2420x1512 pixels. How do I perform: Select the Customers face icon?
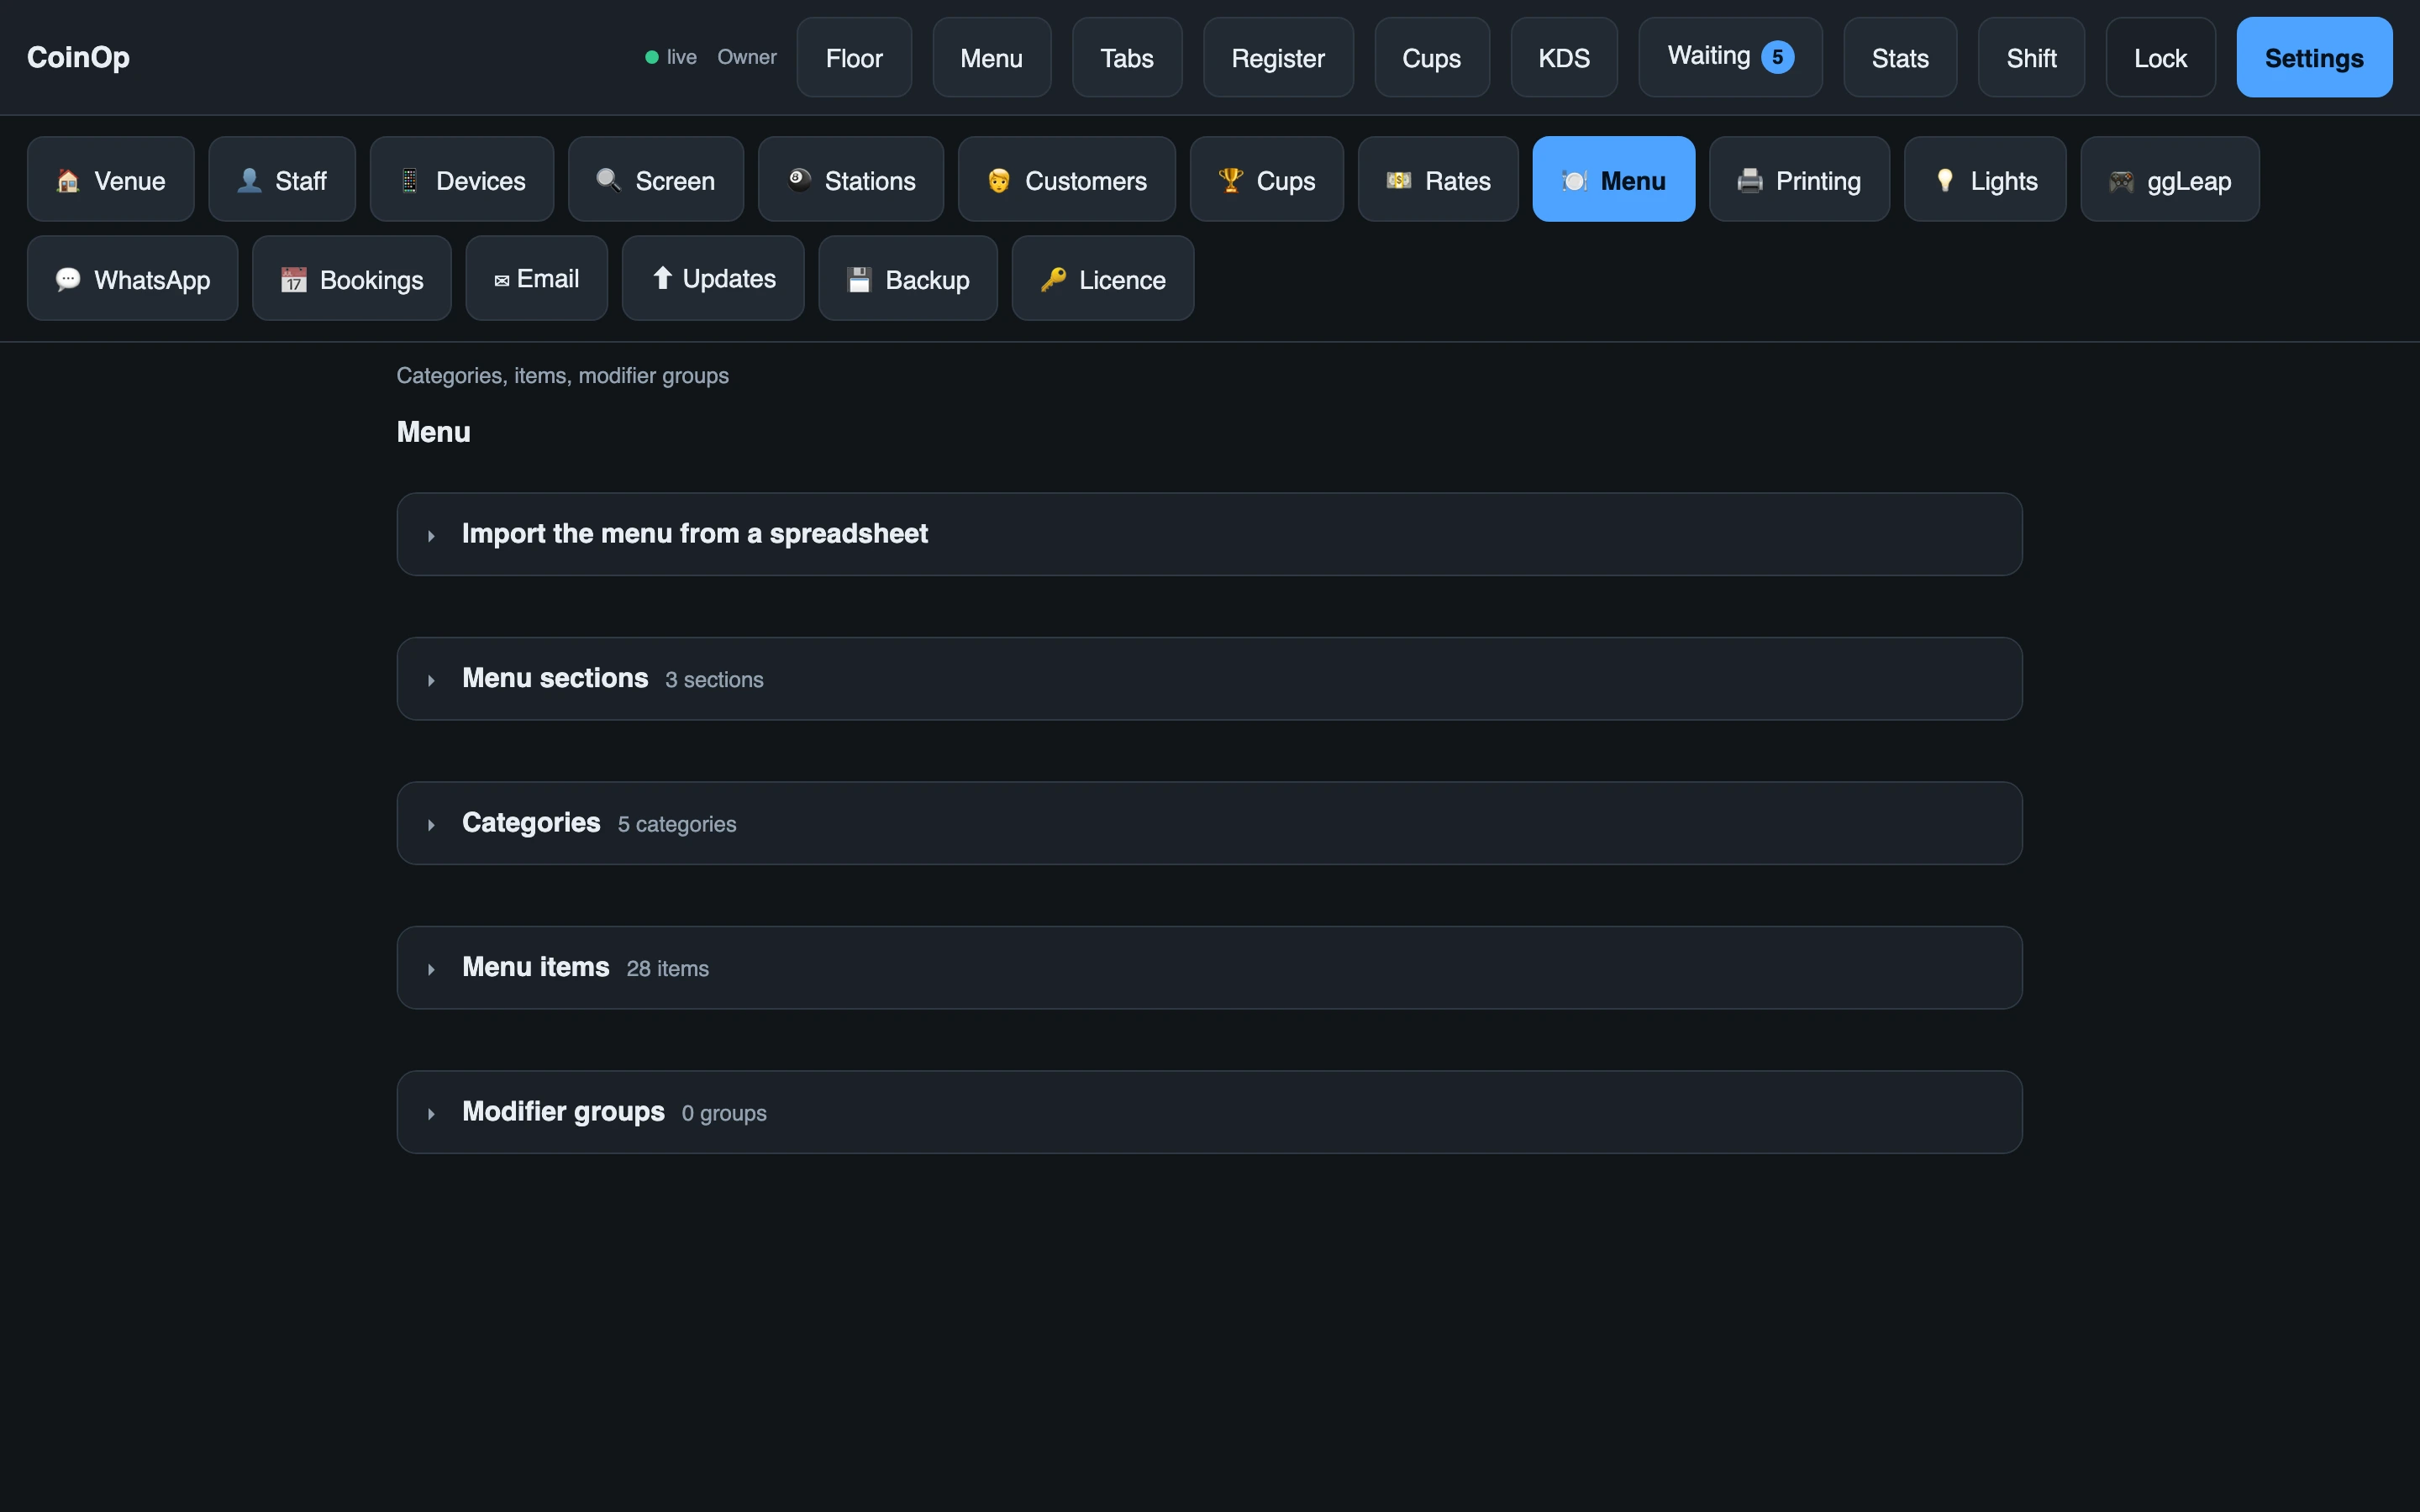999,180
